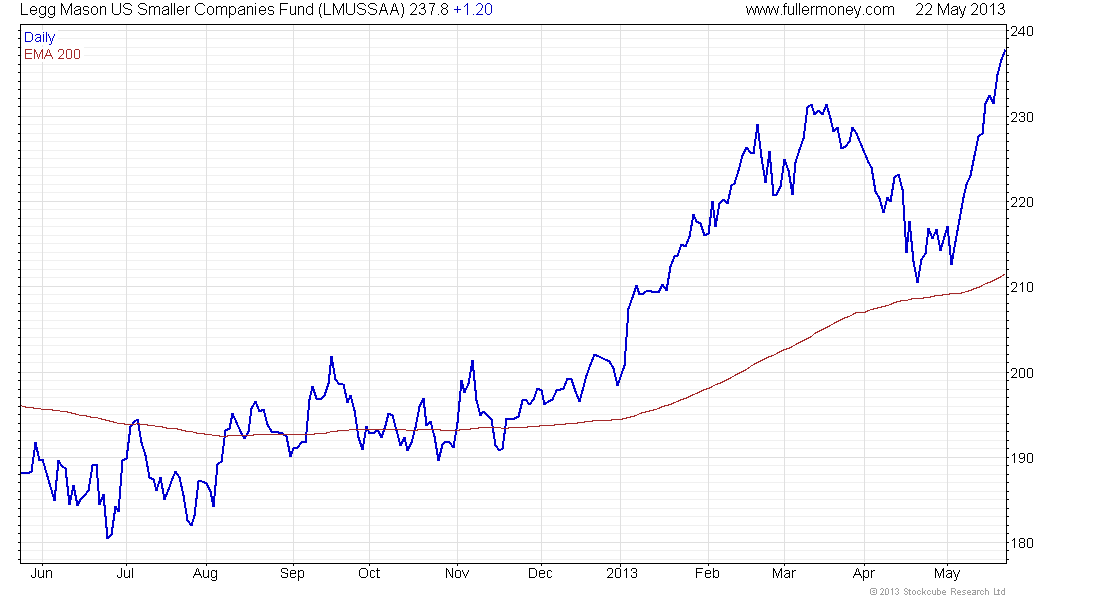
Task: Click the Mar x-axis label
Action: (784, 573)
